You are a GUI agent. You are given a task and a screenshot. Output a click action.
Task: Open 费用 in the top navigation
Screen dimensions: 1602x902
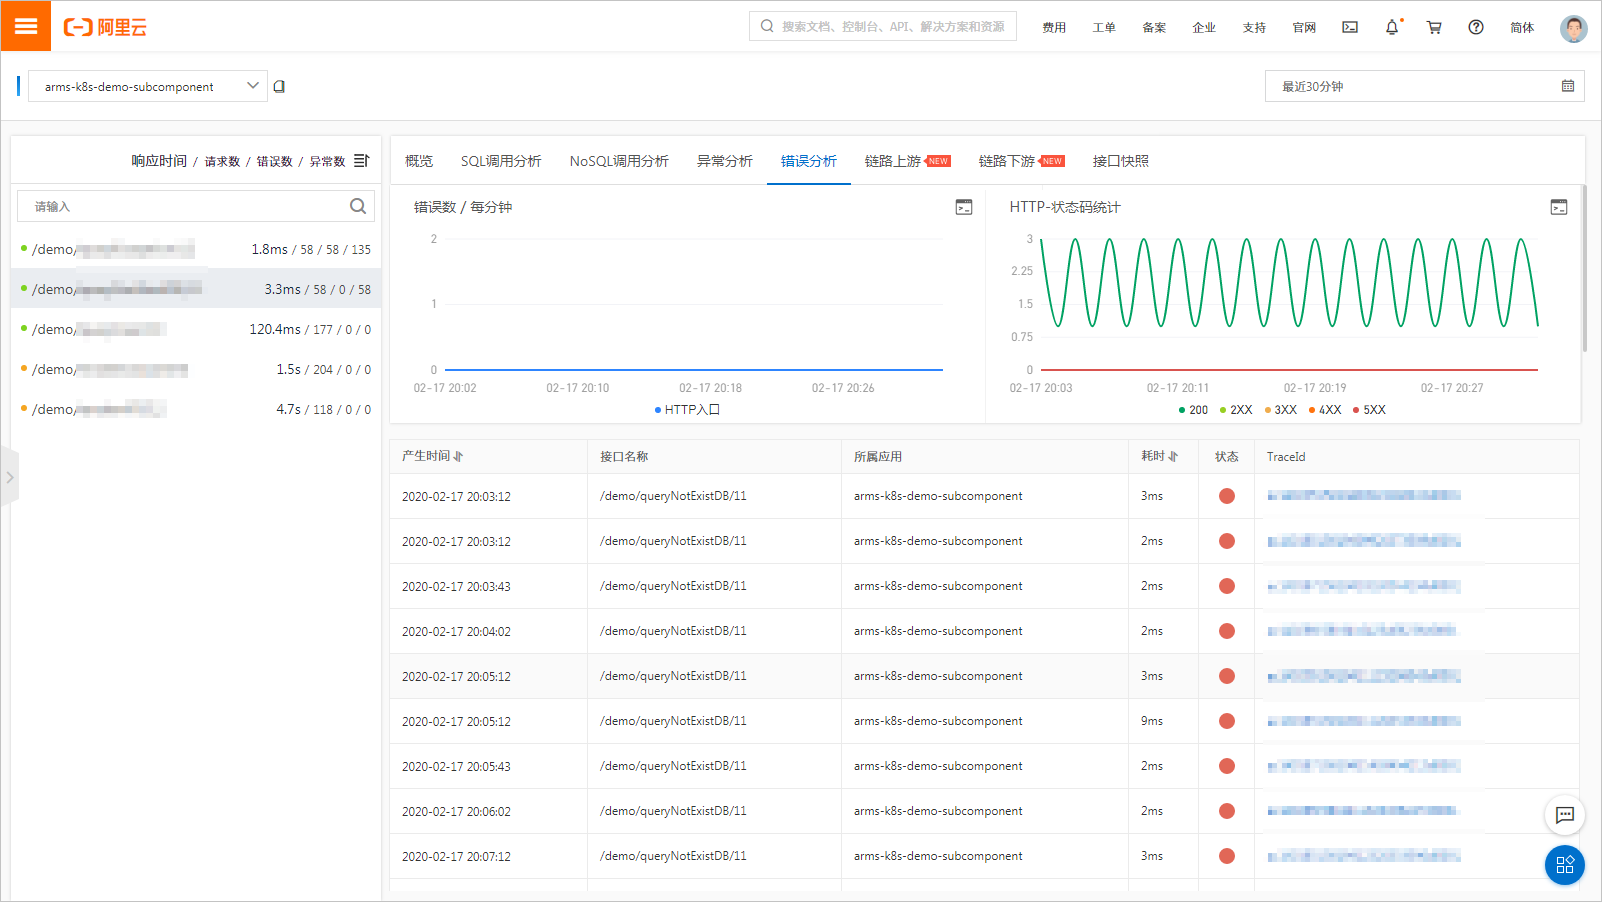[1054, 27]
